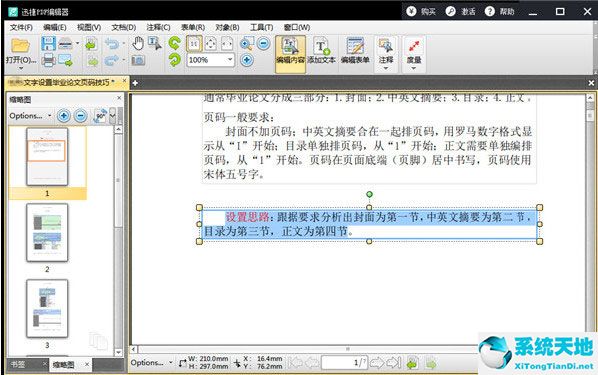
Task: Rotate the page clockwise with the lower green arrow
Action: click(175, 60)
